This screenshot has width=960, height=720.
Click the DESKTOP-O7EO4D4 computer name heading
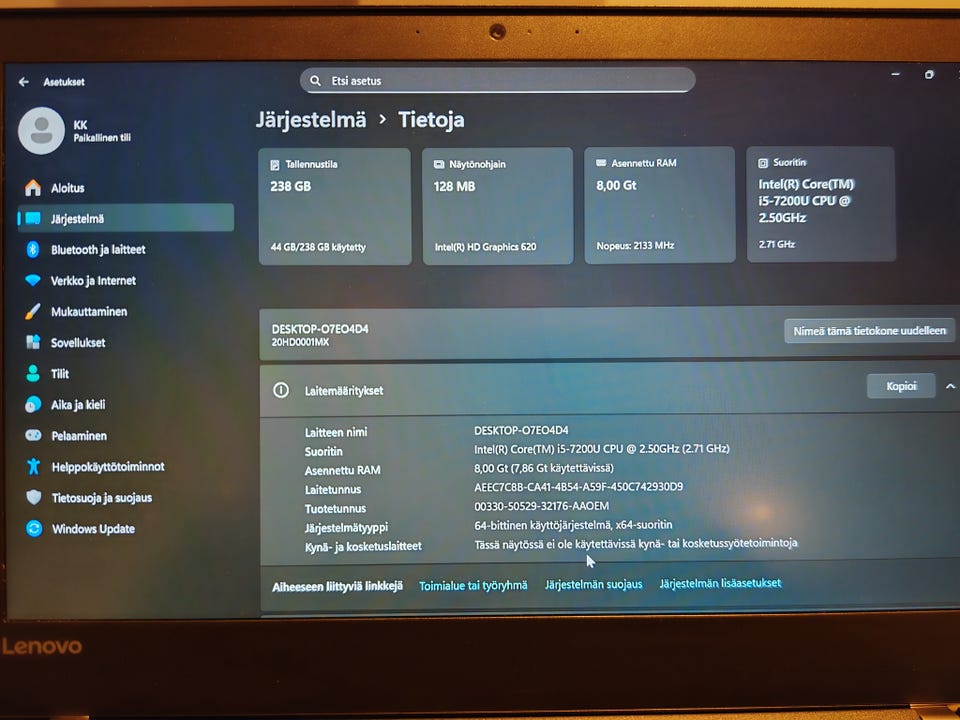pyautogui.click(x=320, y=329)
